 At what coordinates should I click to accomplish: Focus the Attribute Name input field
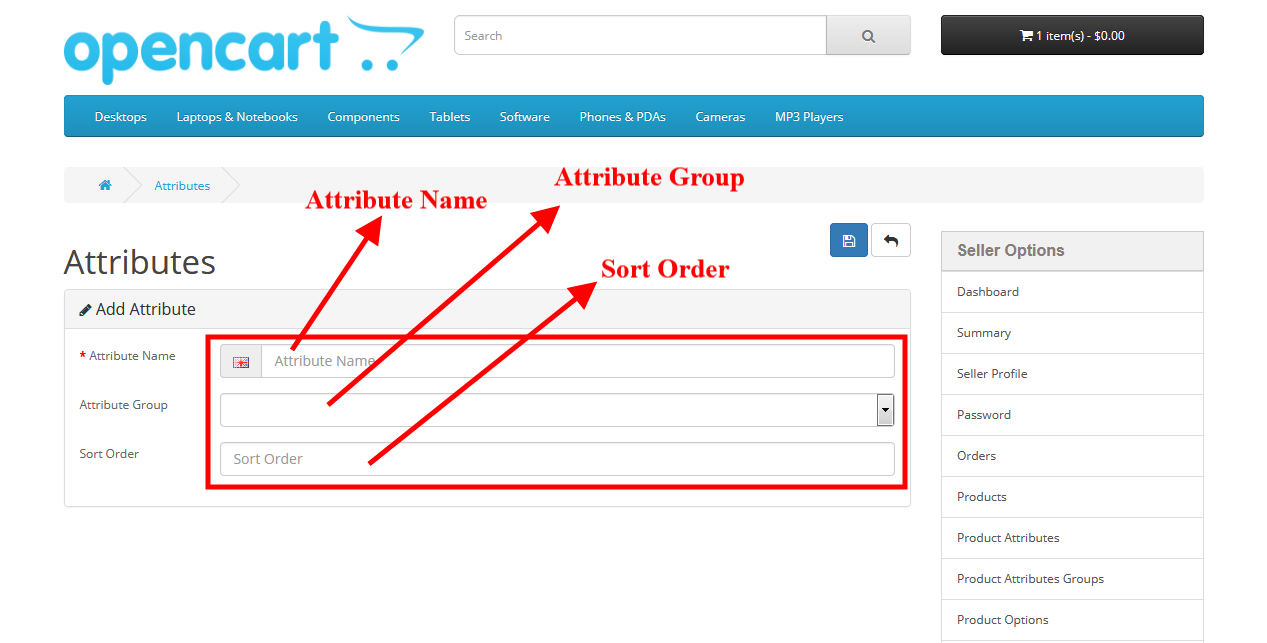point(578,361)
